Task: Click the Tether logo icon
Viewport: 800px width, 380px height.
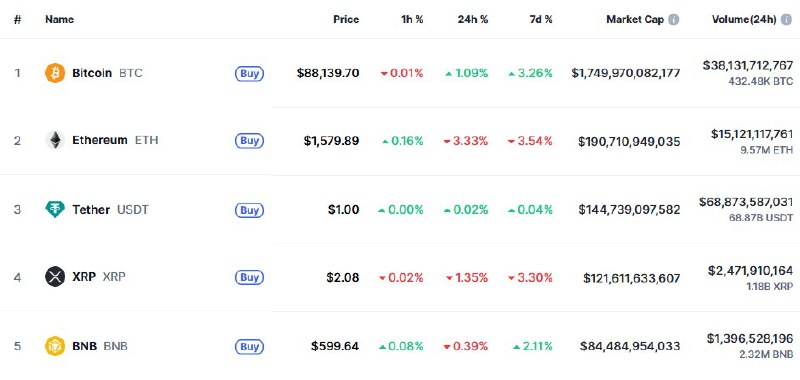Action: (x=55, y=210)
